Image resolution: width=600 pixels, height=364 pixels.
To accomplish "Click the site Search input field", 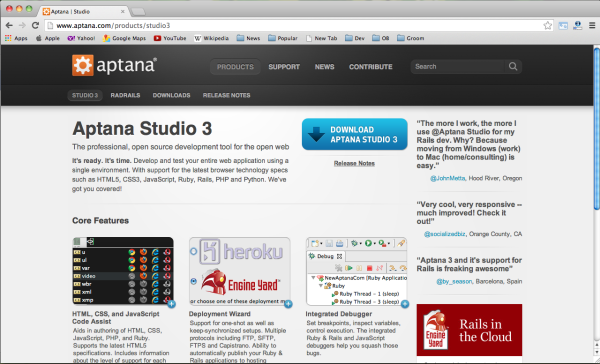I will (x=459, y=67).
